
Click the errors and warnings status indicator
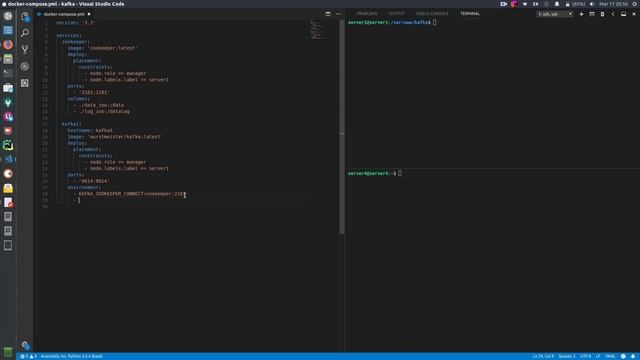click(29, 356)
